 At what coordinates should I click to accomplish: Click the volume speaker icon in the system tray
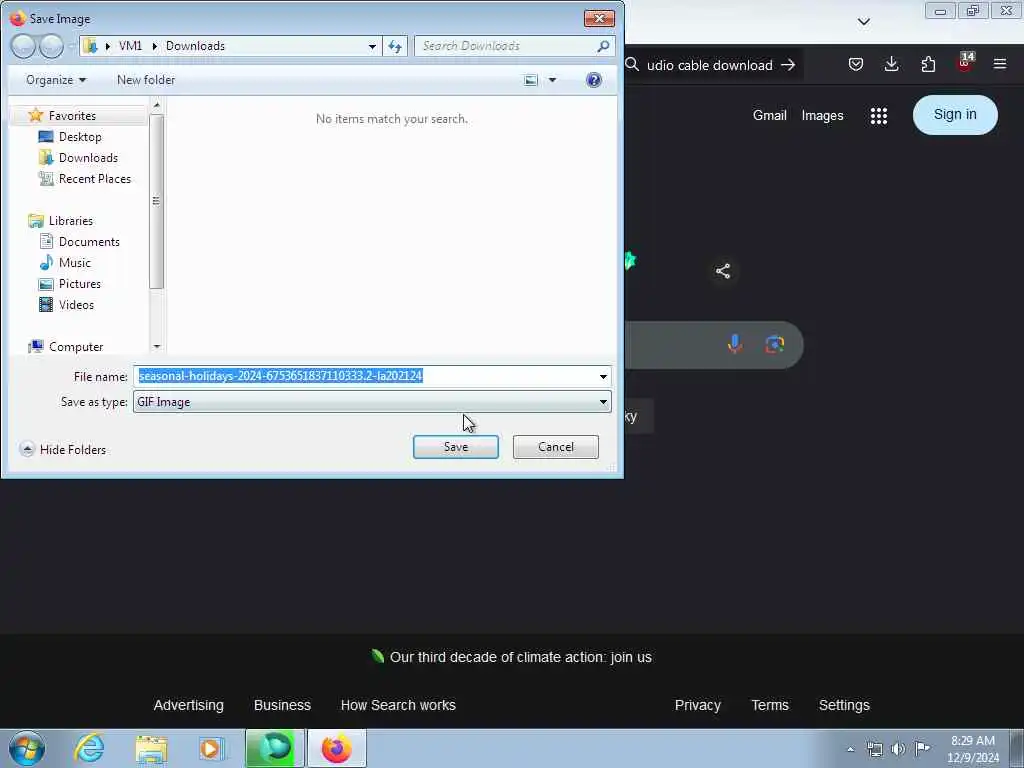[x=898, y=748]
